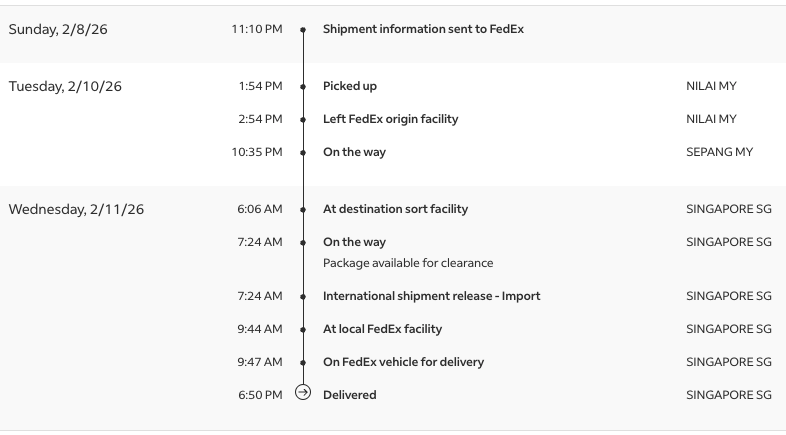Click the SEPANG MY location
This screenshot has height=435, width=786.
(x=719, y=152)
